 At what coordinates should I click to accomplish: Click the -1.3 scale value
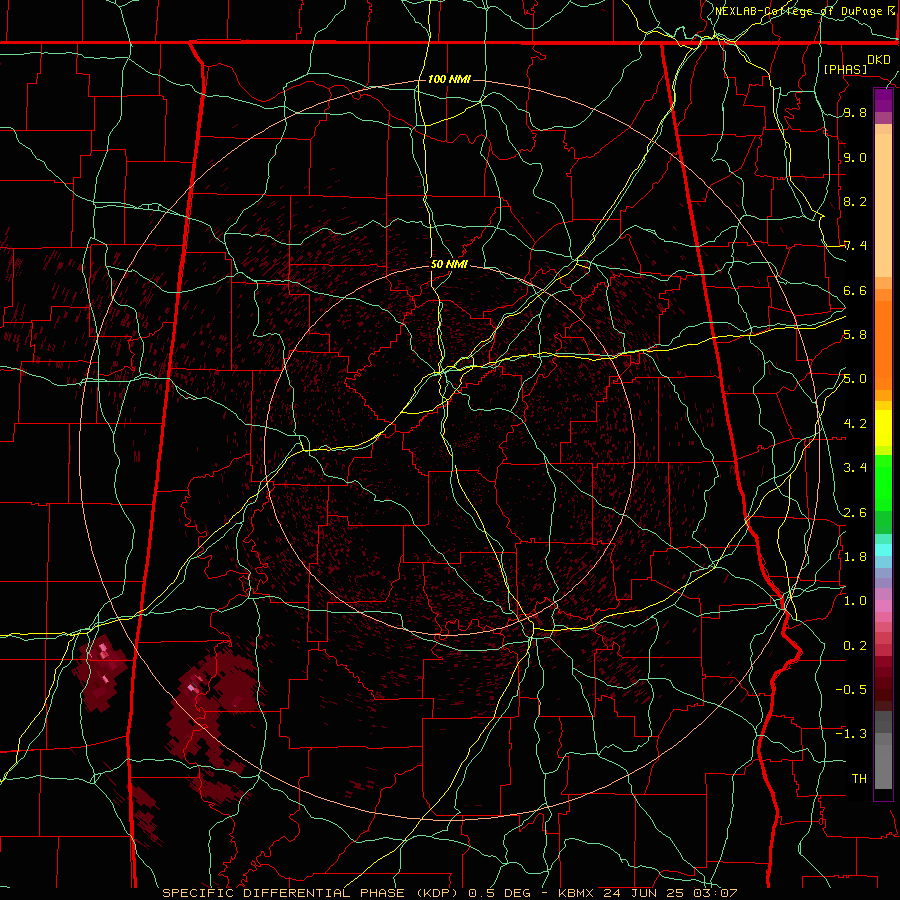click(851, 734)
